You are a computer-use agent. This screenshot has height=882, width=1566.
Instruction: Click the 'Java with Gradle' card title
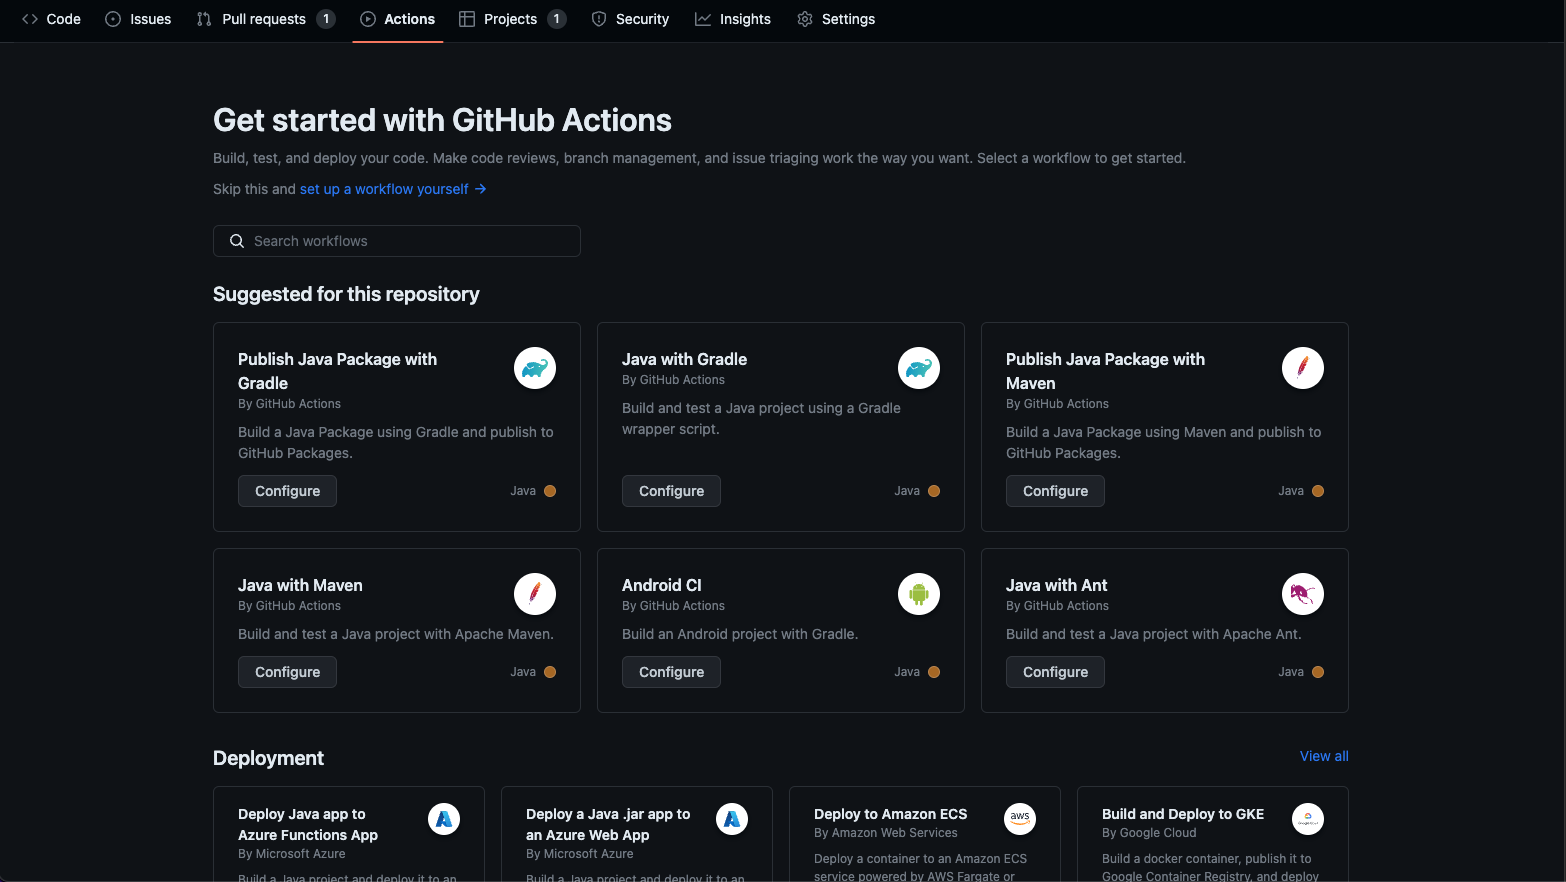[x=684, y=359]
